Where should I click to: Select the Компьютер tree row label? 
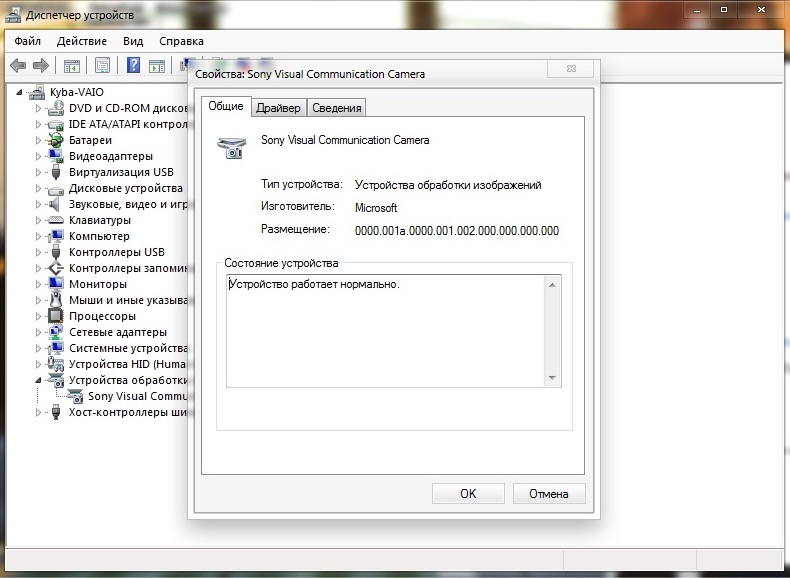(x=99, y=236)
